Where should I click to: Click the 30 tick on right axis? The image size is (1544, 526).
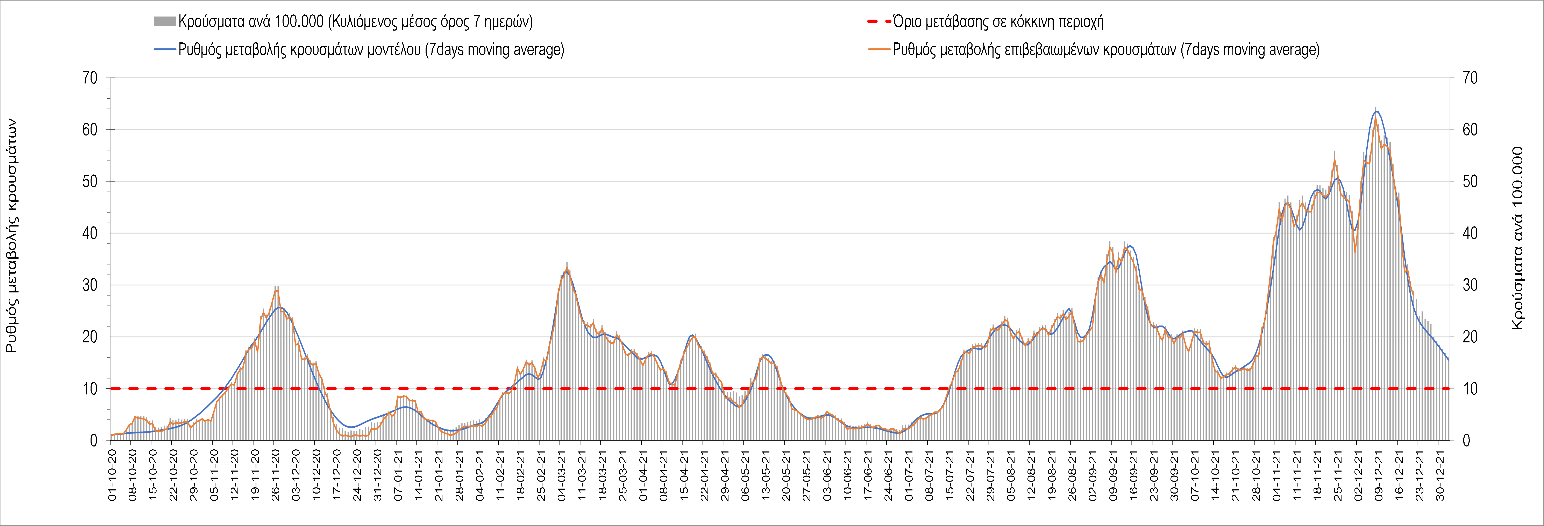point(1468,285)
